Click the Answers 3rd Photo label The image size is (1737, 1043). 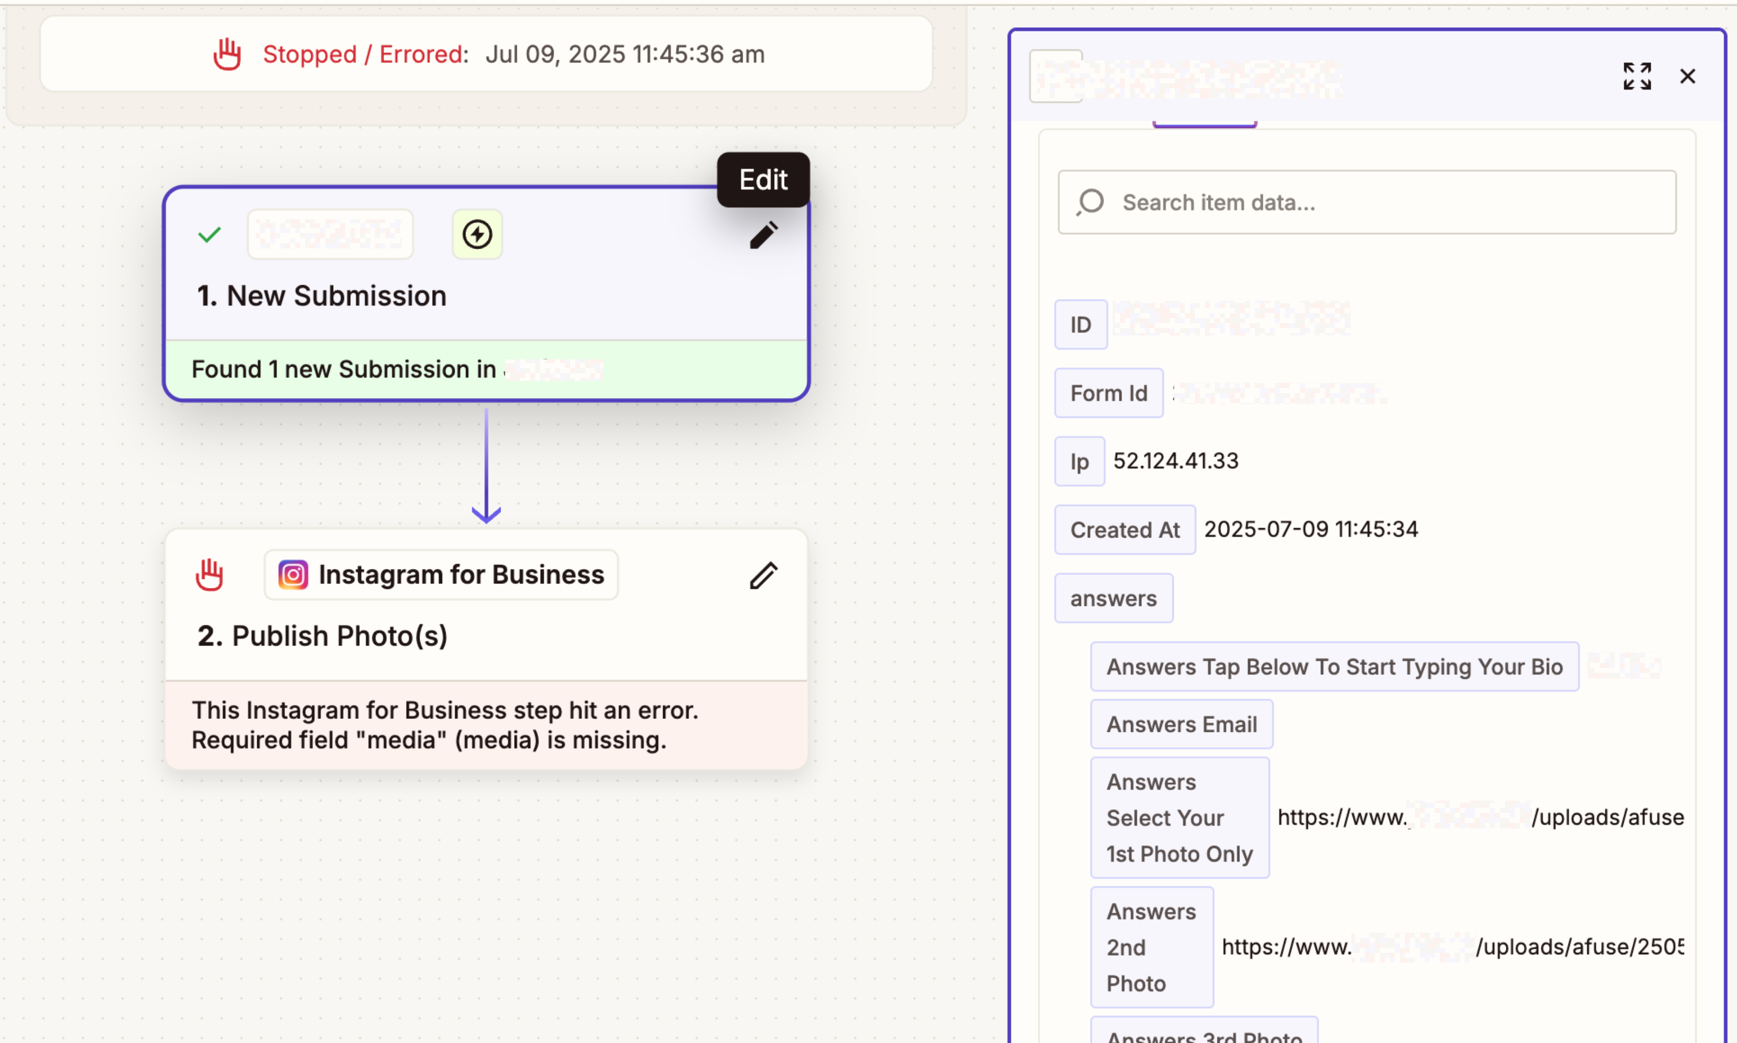coord(1204,1030)
